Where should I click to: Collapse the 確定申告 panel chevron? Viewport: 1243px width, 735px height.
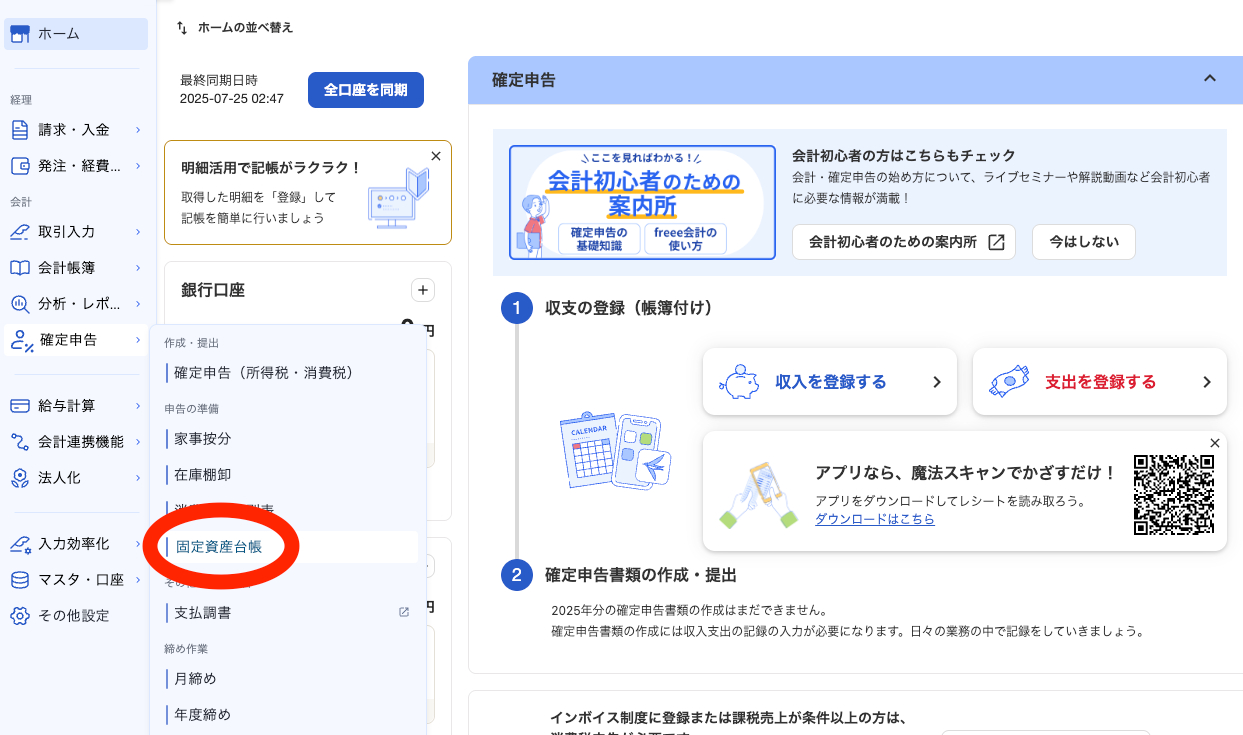pyautogui.click(x=1210, y=79)
